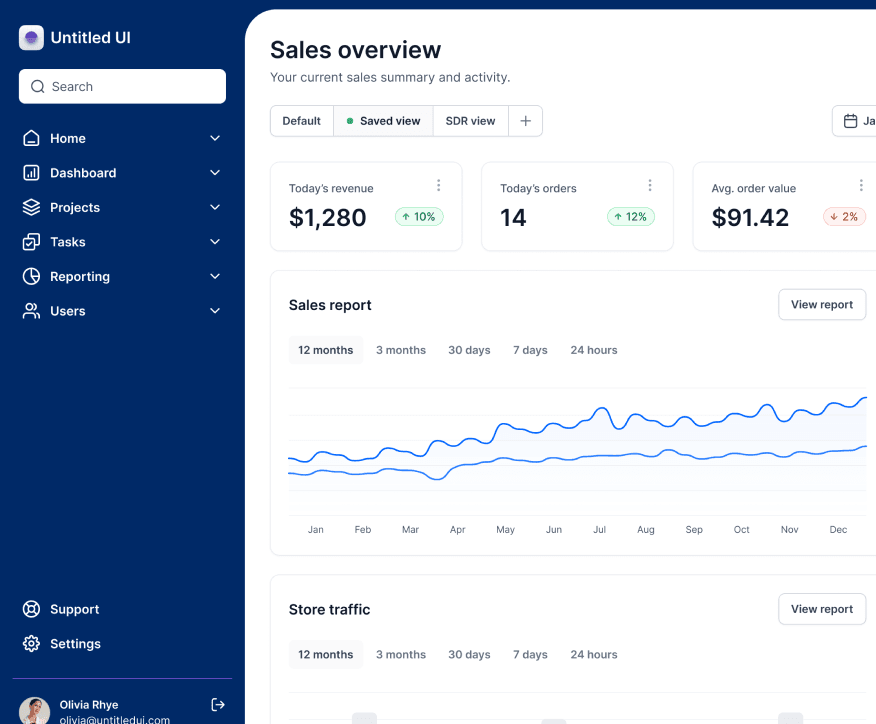The image size is (876, 724).
Task: Click View report in Store traffic
Action: coord(822,609)
